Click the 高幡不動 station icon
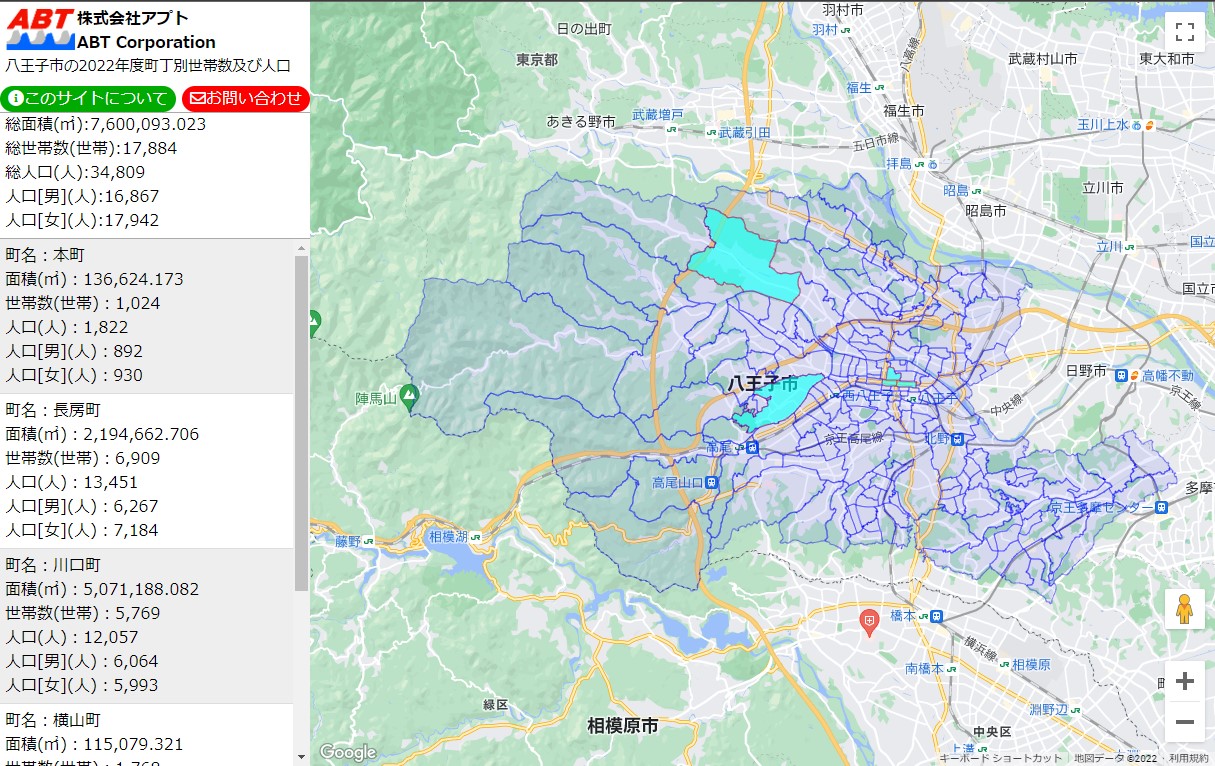The width and height of the screenshot is (1215, 766). point(1122,376)
